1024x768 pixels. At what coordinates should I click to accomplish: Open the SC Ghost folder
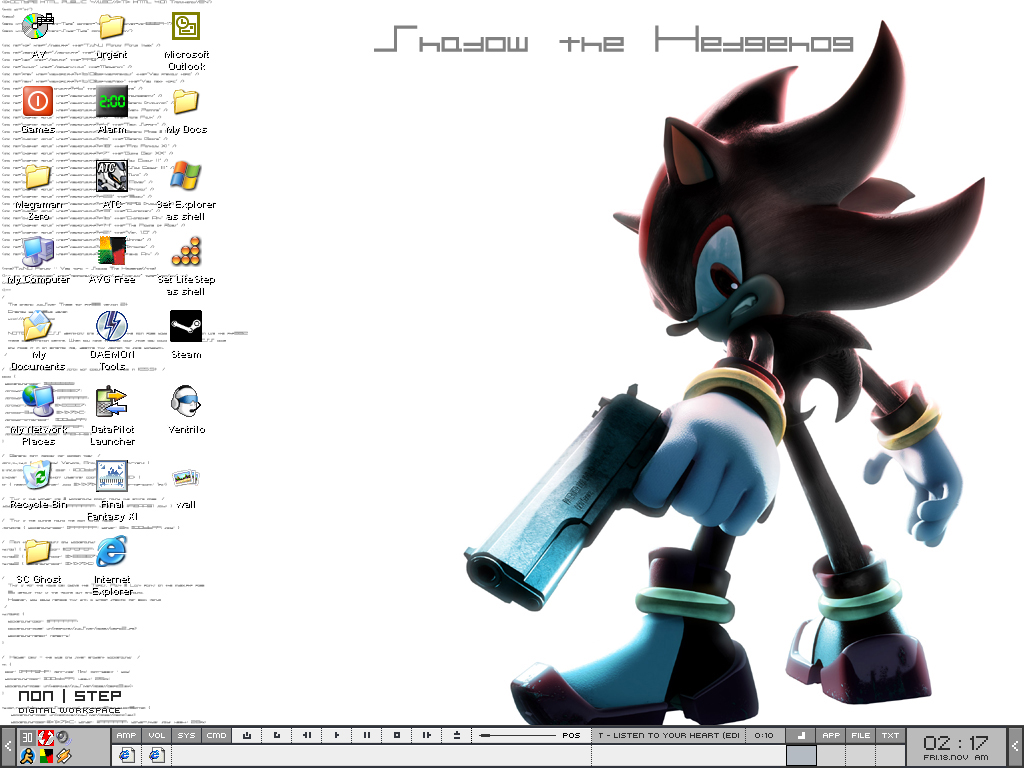38,551
